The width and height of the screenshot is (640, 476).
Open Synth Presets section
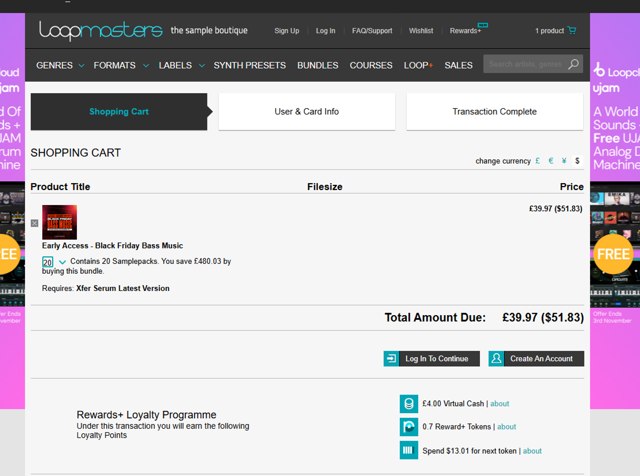pyautogui.click(x=249, y=65)
